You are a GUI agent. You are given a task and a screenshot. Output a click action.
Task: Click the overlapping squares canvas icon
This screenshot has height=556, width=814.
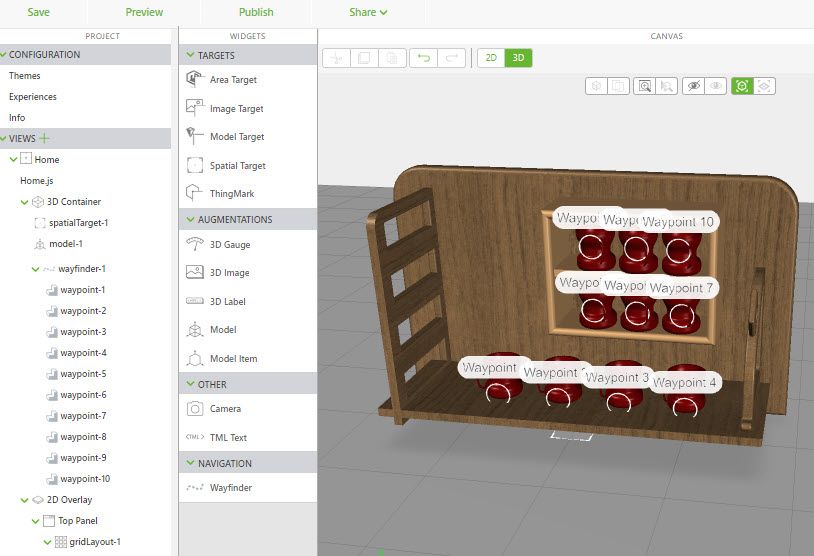(x=618, y=86)
